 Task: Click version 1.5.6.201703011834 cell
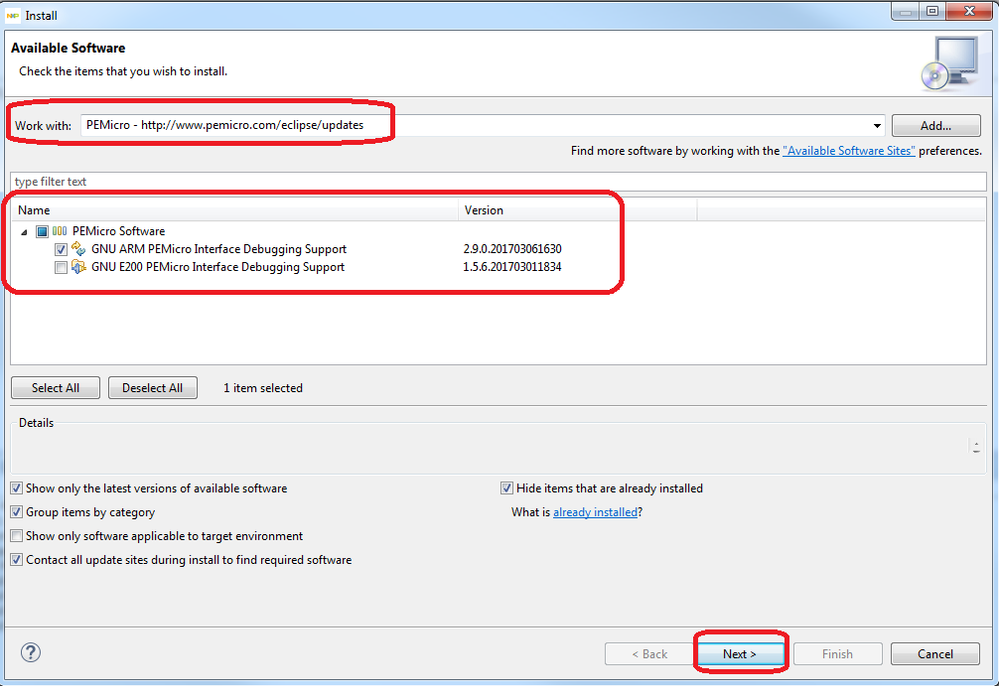[512, 267]
